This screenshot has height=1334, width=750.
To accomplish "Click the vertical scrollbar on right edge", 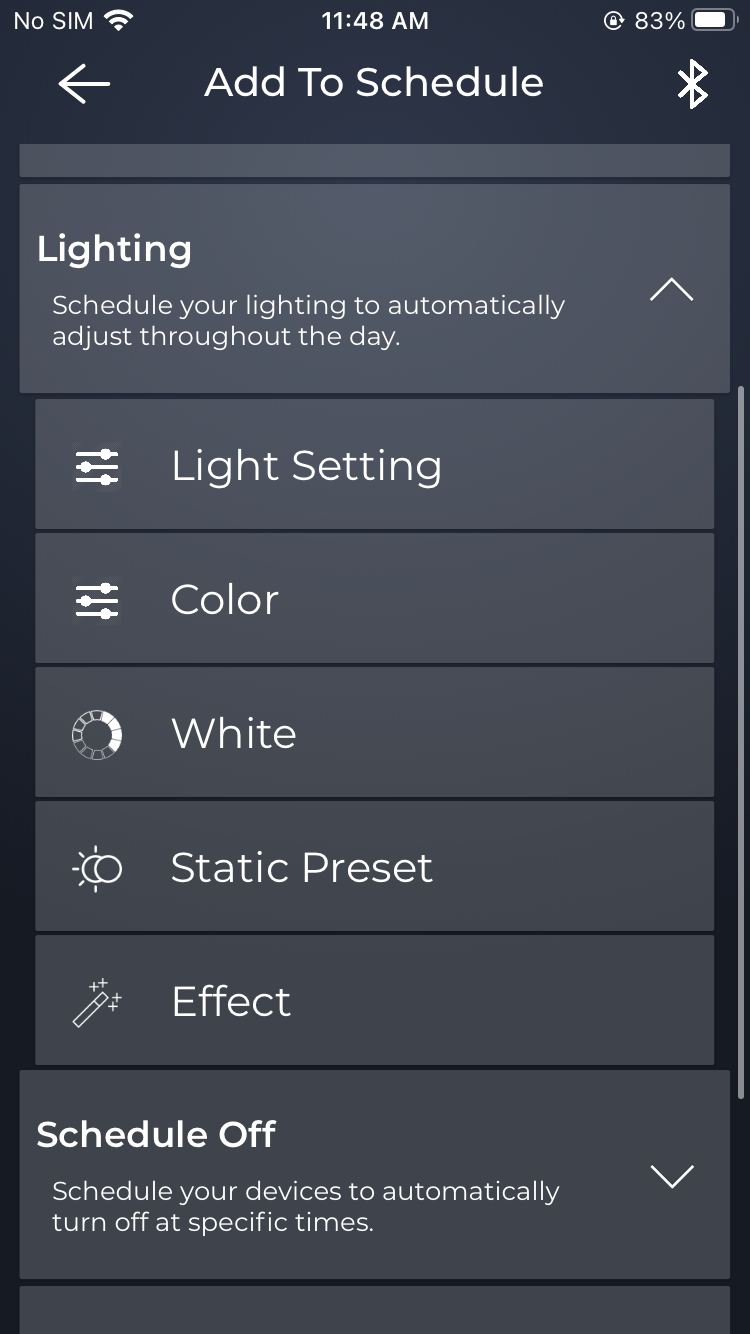I will coord(740,740).
